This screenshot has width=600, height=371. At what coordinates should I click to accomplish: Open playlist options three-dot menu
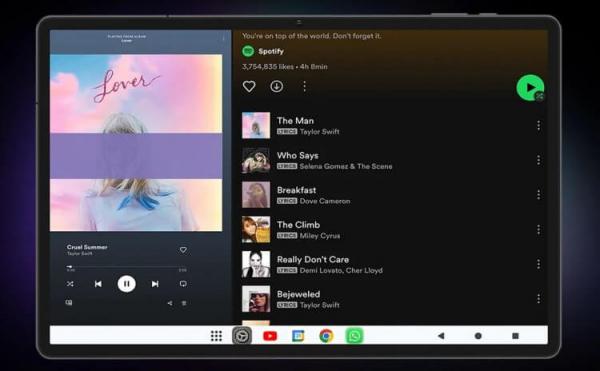pos(305,86)
